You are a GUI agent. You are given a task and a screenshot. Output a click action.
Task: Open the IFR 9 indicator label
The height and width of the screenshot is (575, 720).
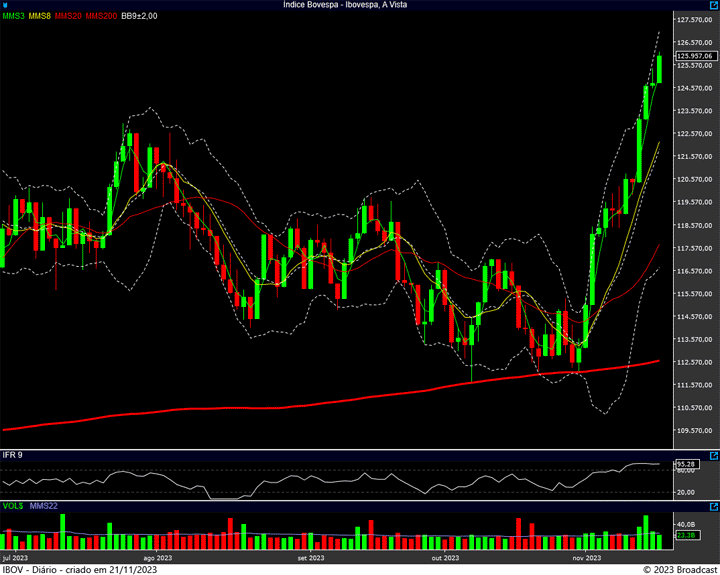13,455
